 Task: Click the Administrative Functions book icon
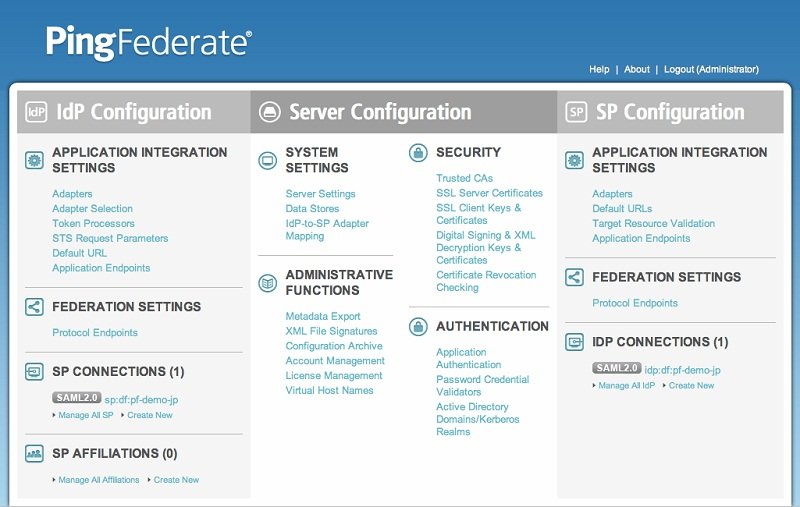(x=267, y=283)
